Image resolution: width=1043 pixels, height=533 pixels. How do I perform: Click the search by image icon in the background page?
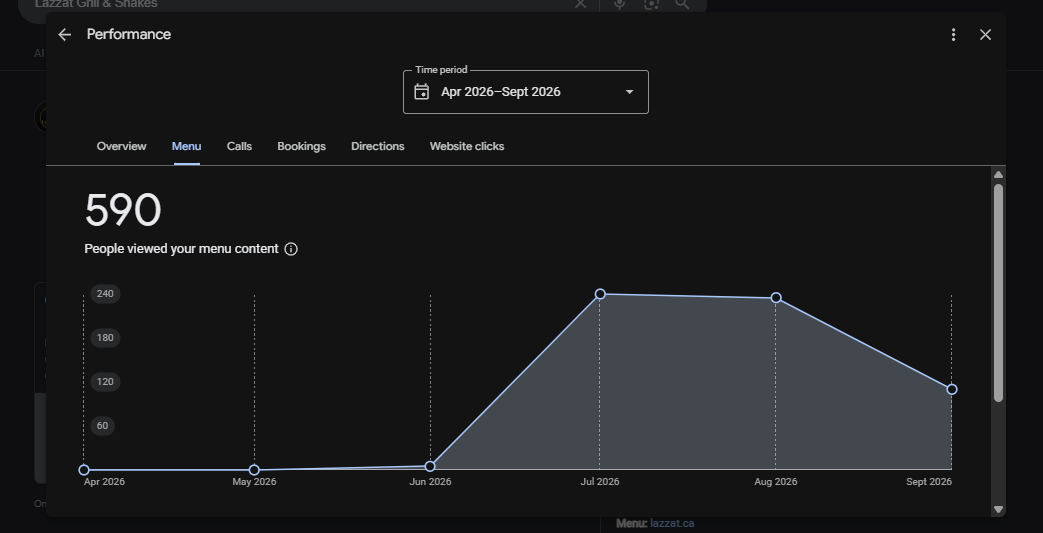[651, 4]
